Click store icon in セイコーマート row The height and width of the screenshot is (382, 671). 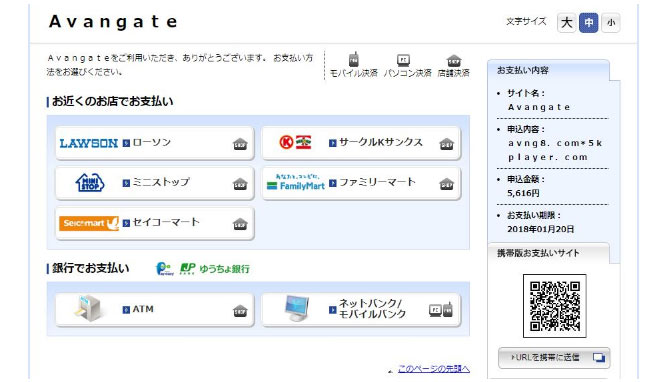240,224
